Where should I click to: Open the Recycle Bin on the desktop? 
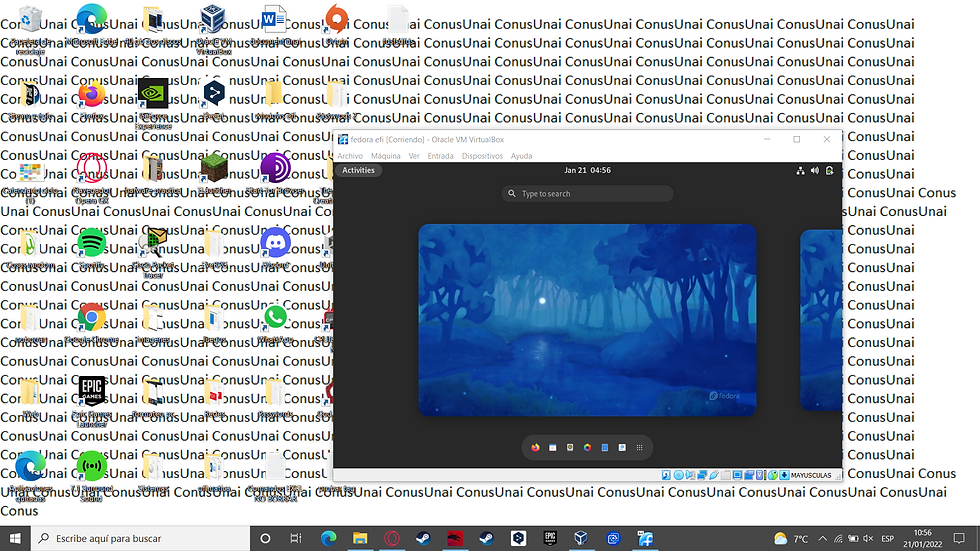tap(30, 27)
